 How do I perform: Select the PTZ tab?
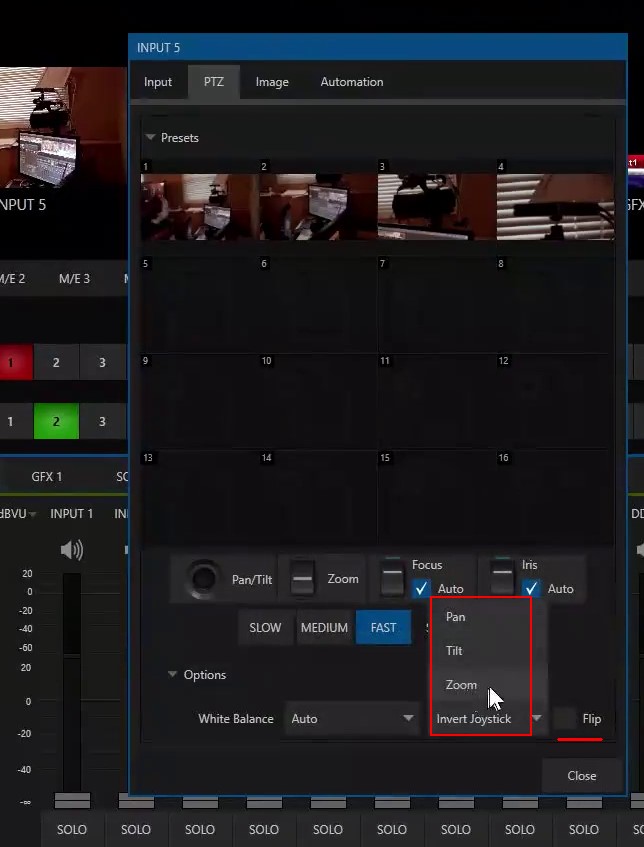213,82
